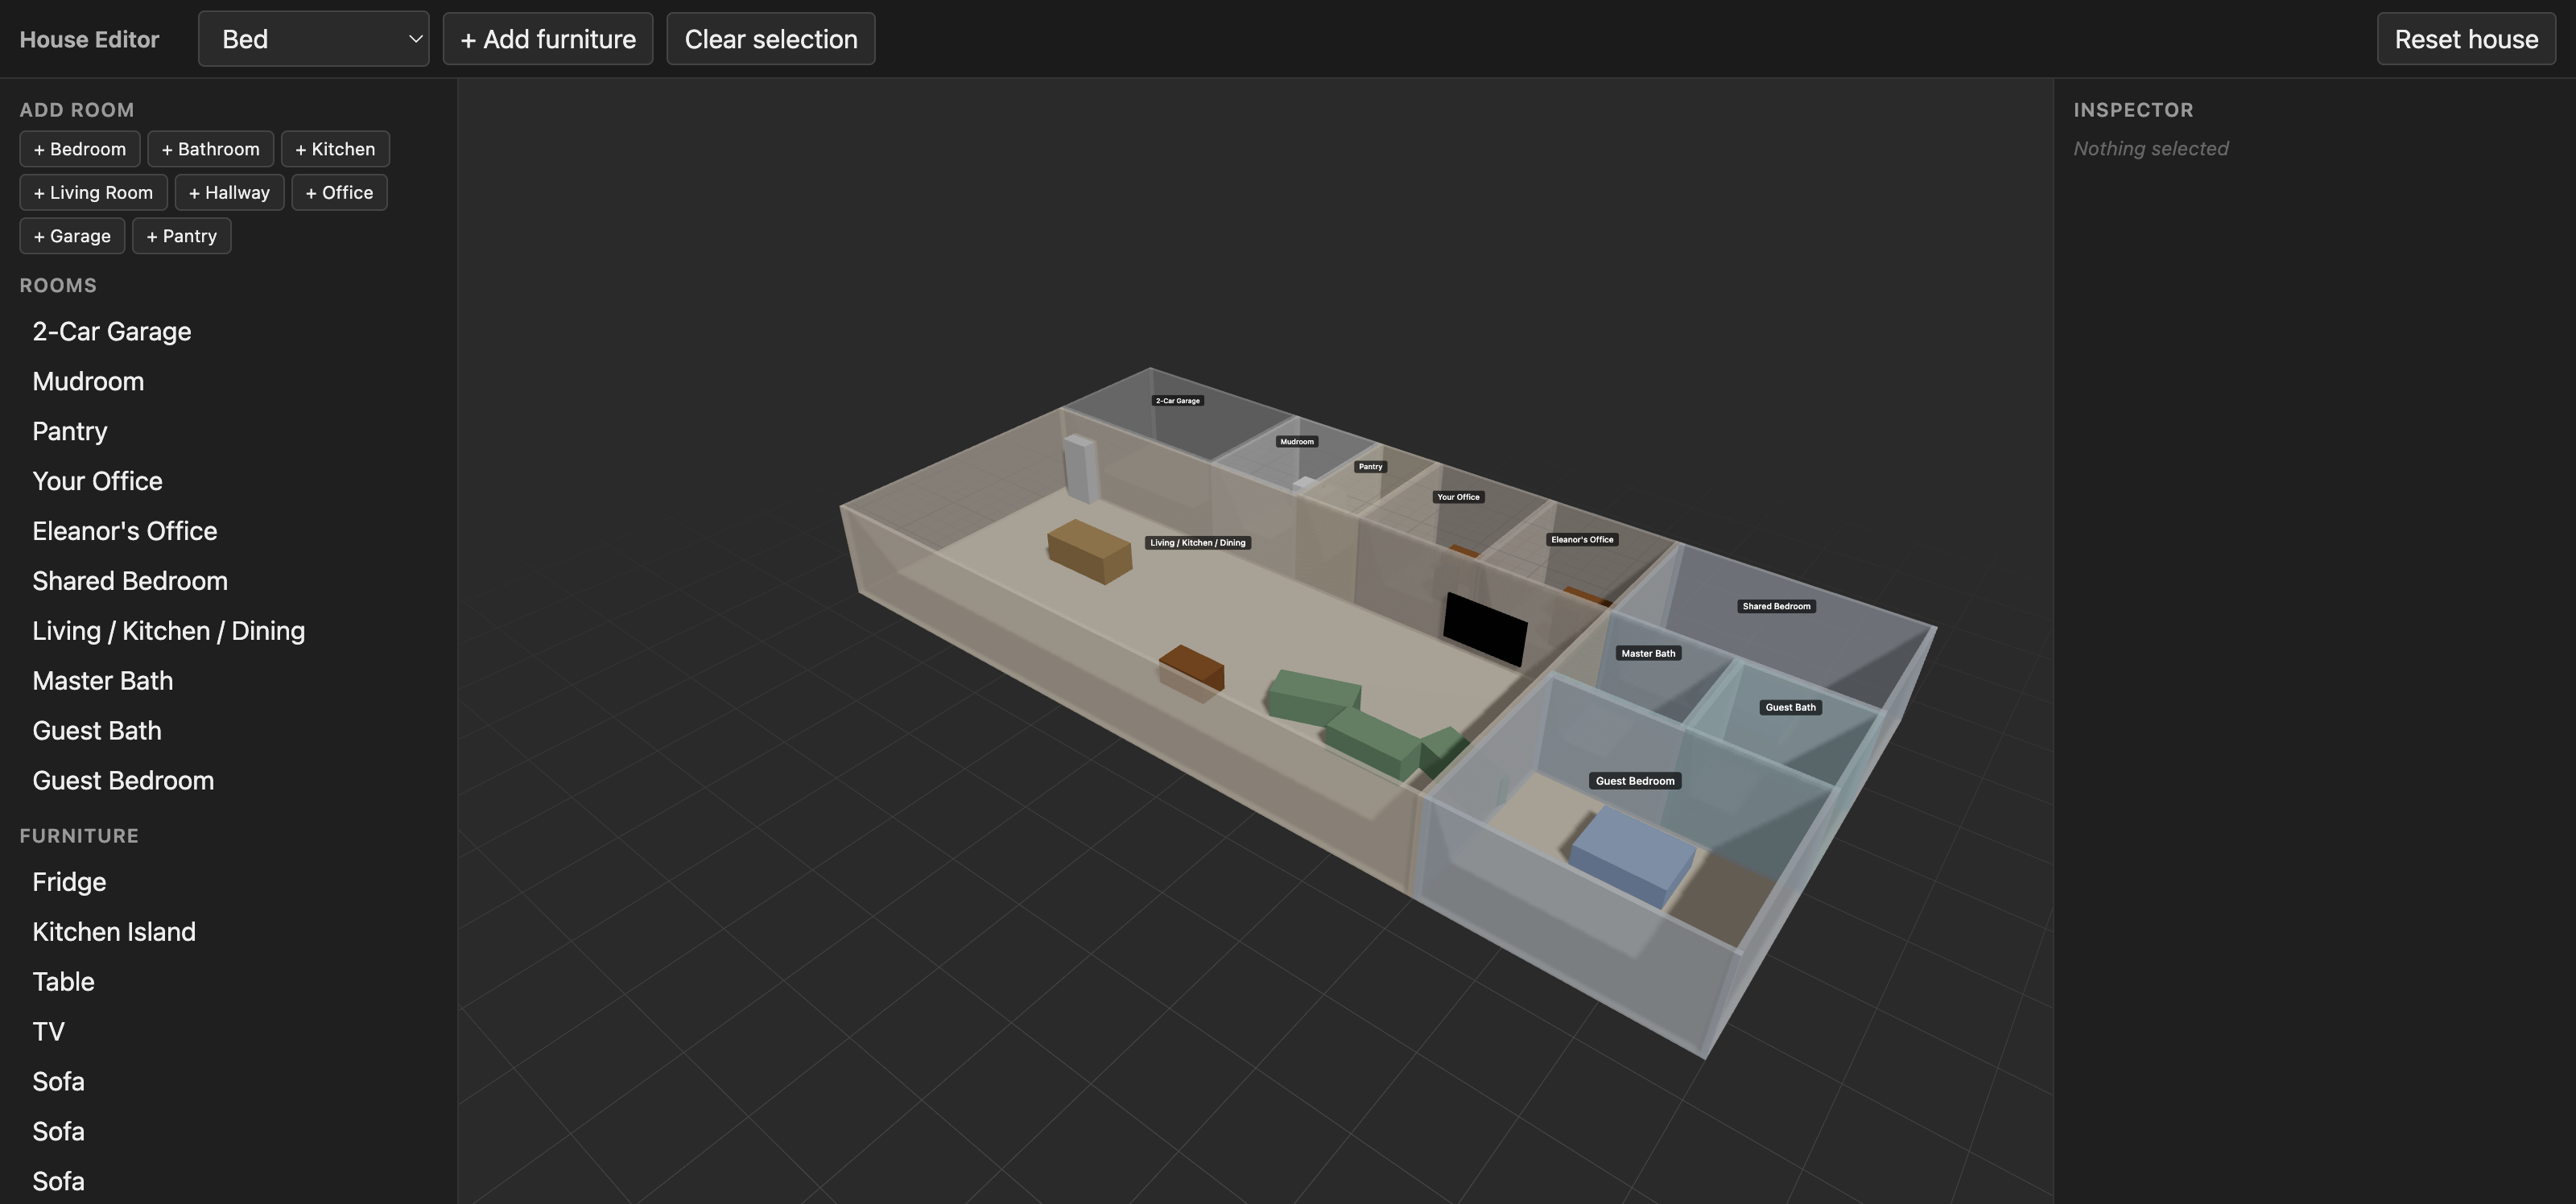Add a Hallway room
This screenshot has width=2576, height=1204.
[x=228, y=192]
